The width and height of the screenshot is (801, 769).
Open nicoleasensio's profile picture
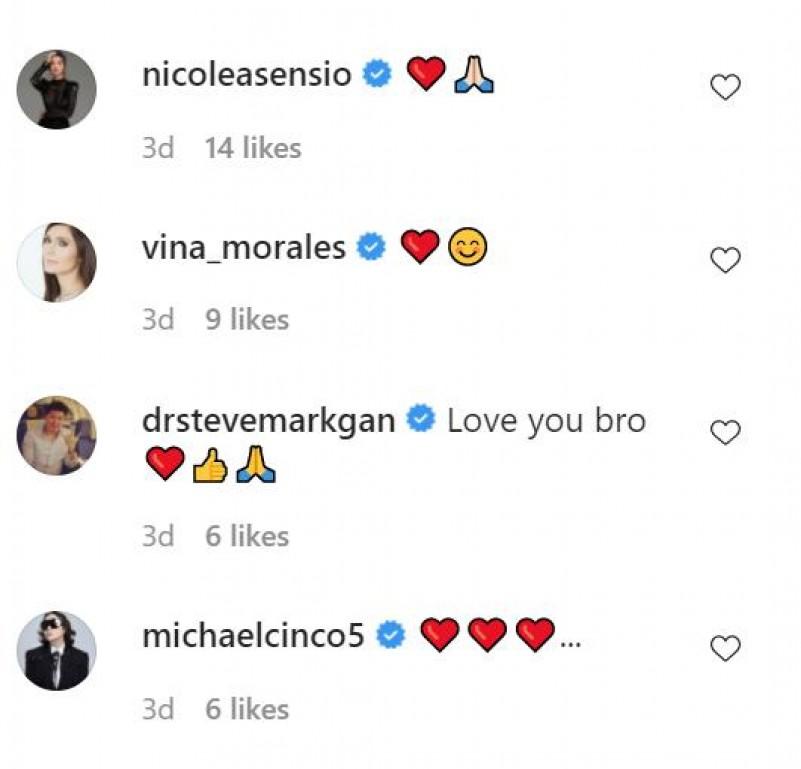(57, 89)
